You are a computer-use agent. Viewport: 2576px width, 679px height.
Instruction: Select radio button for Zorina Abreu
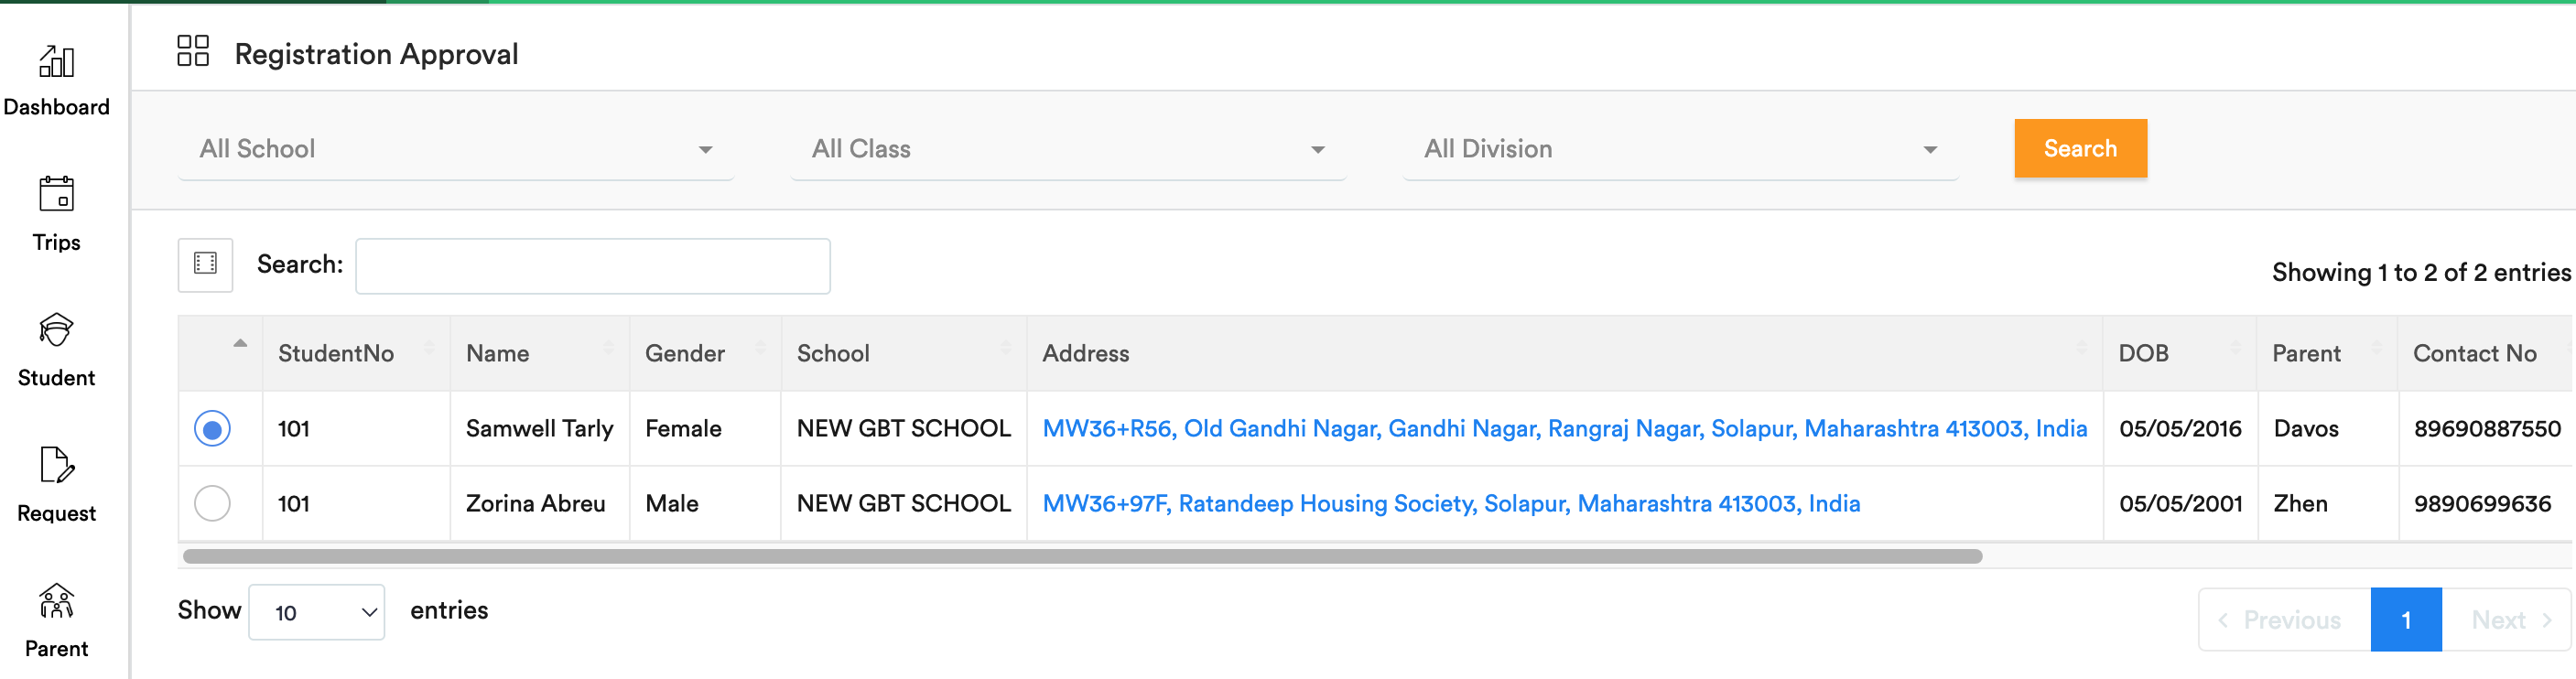[212, 503]
